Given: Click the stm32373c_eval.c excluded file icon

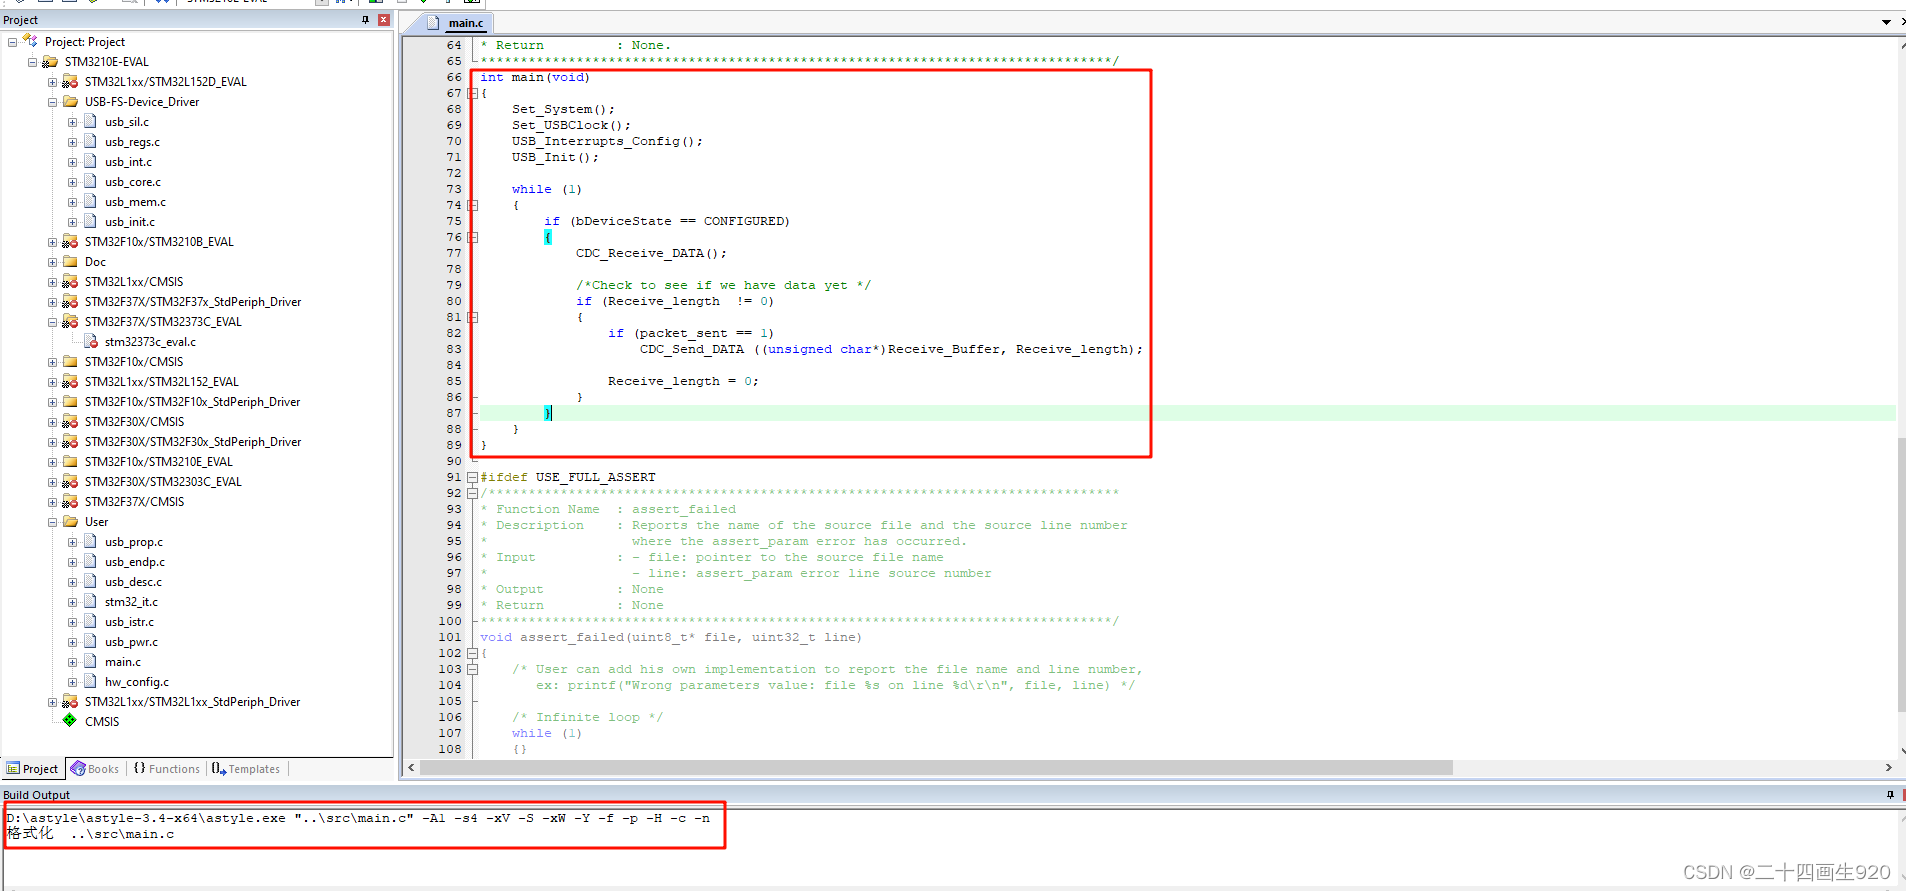Looking at the screenshot, I should pos(91,341).
